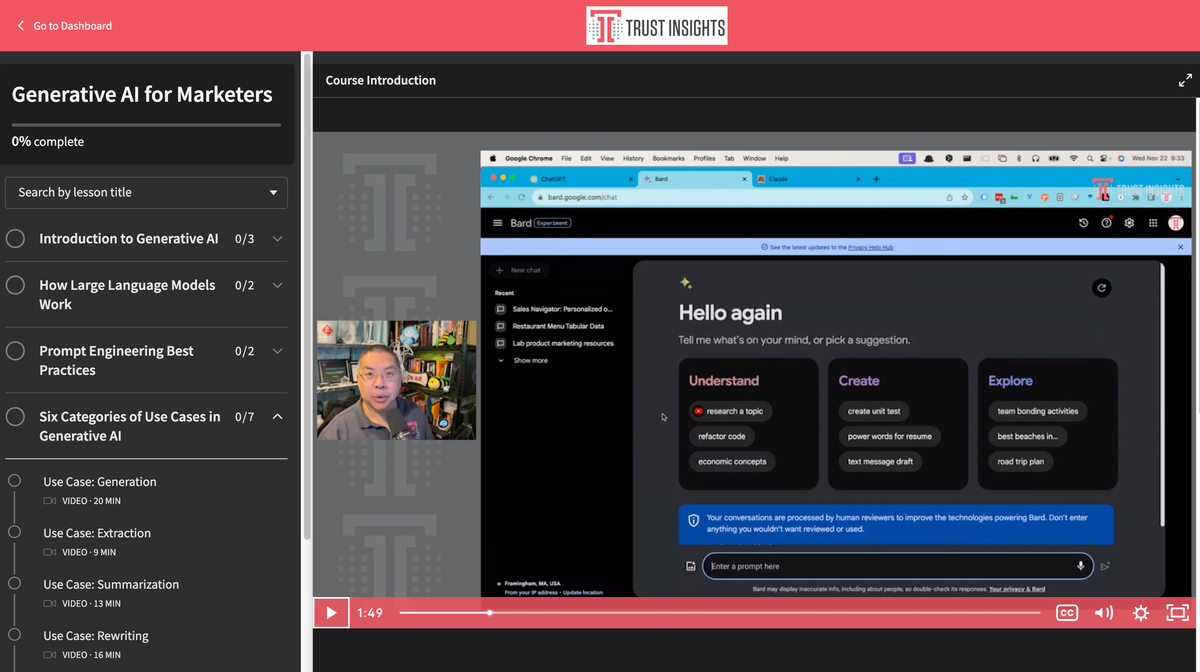The image size is (1200, 672).
Task: Open lesson Use Case: Generation
Action: (x=100, y=482)
